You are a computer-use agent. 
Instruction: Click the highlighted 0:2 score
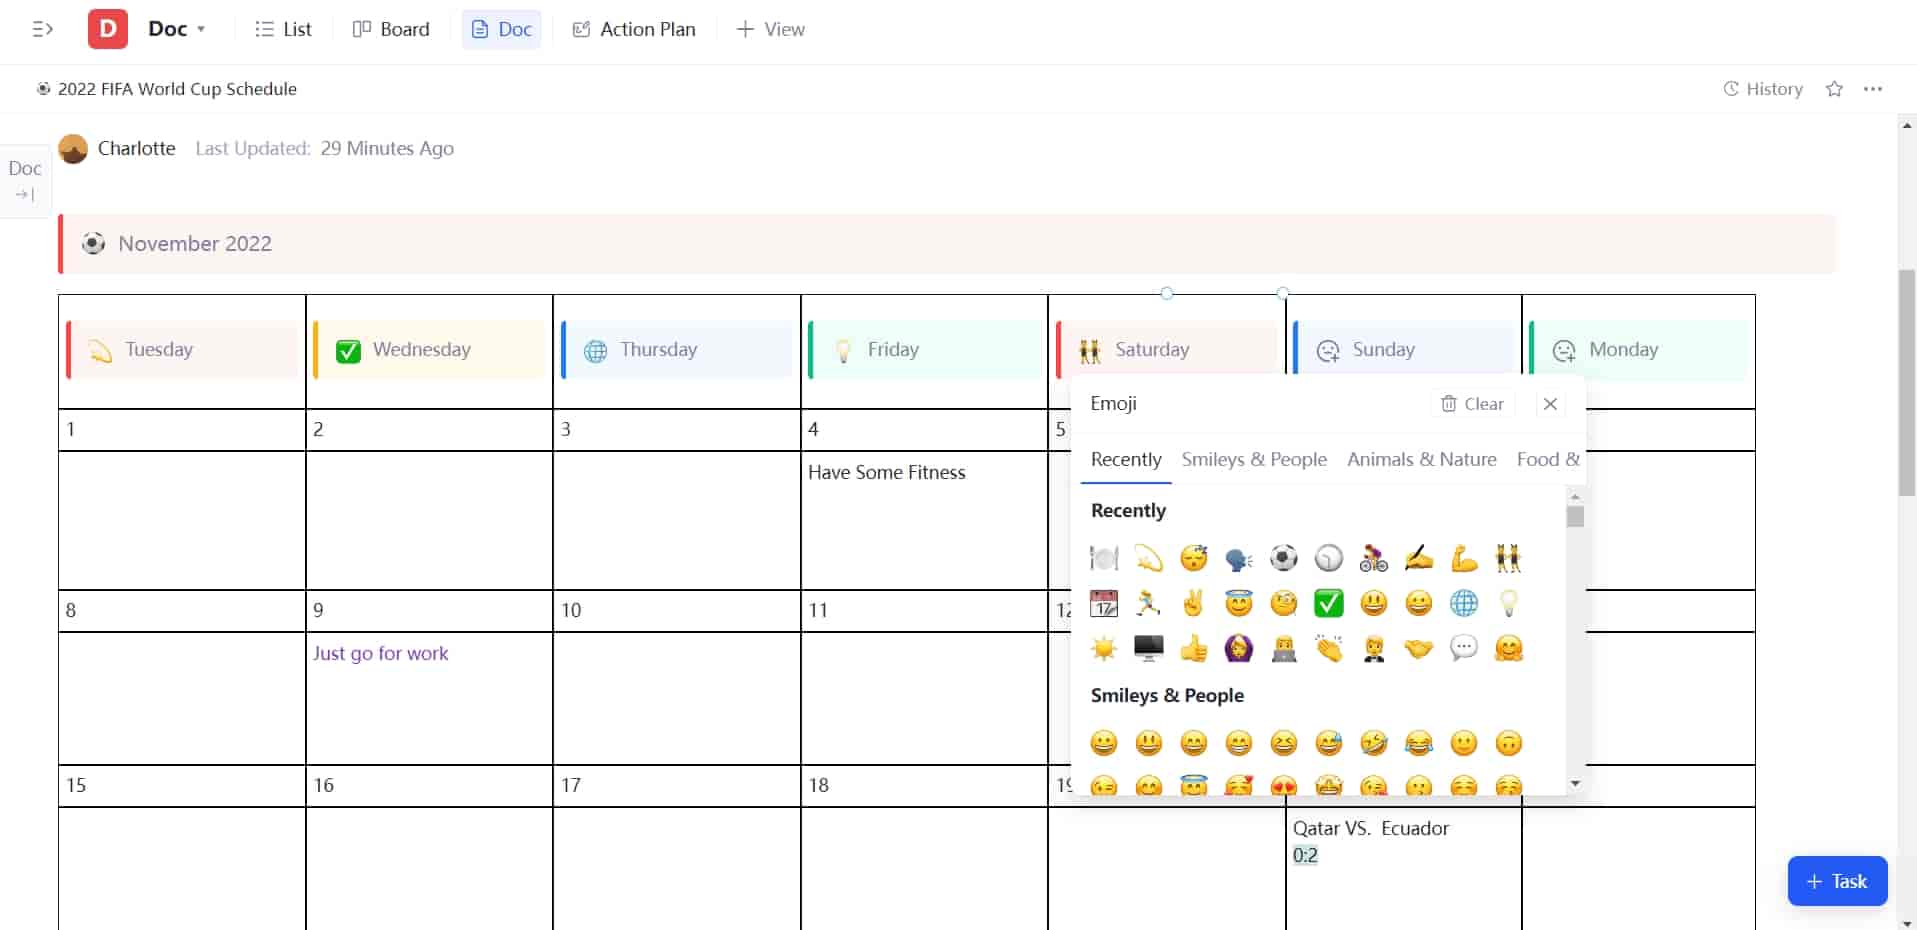click(1305, 855)
